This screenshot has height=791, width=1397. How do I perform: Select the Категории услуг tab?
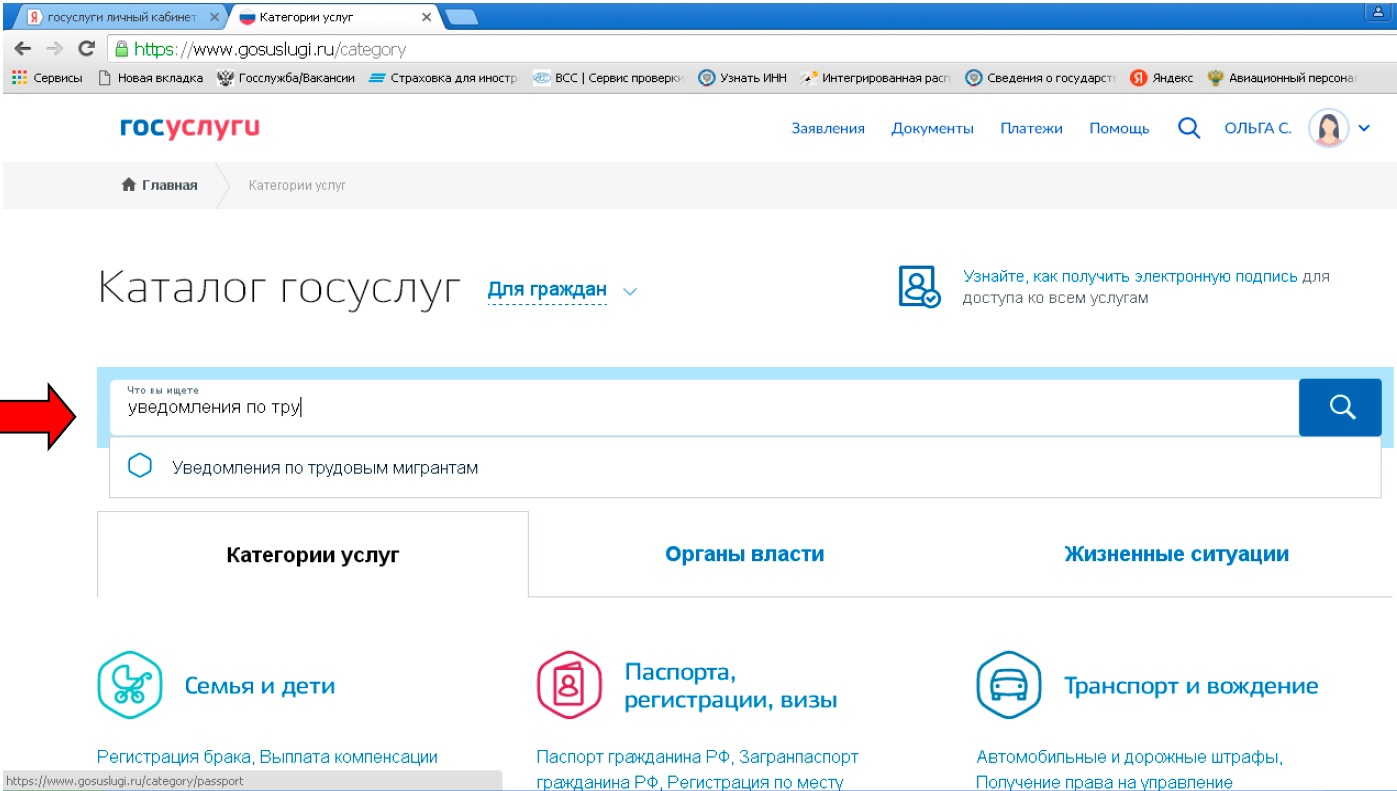click(313, 554)
